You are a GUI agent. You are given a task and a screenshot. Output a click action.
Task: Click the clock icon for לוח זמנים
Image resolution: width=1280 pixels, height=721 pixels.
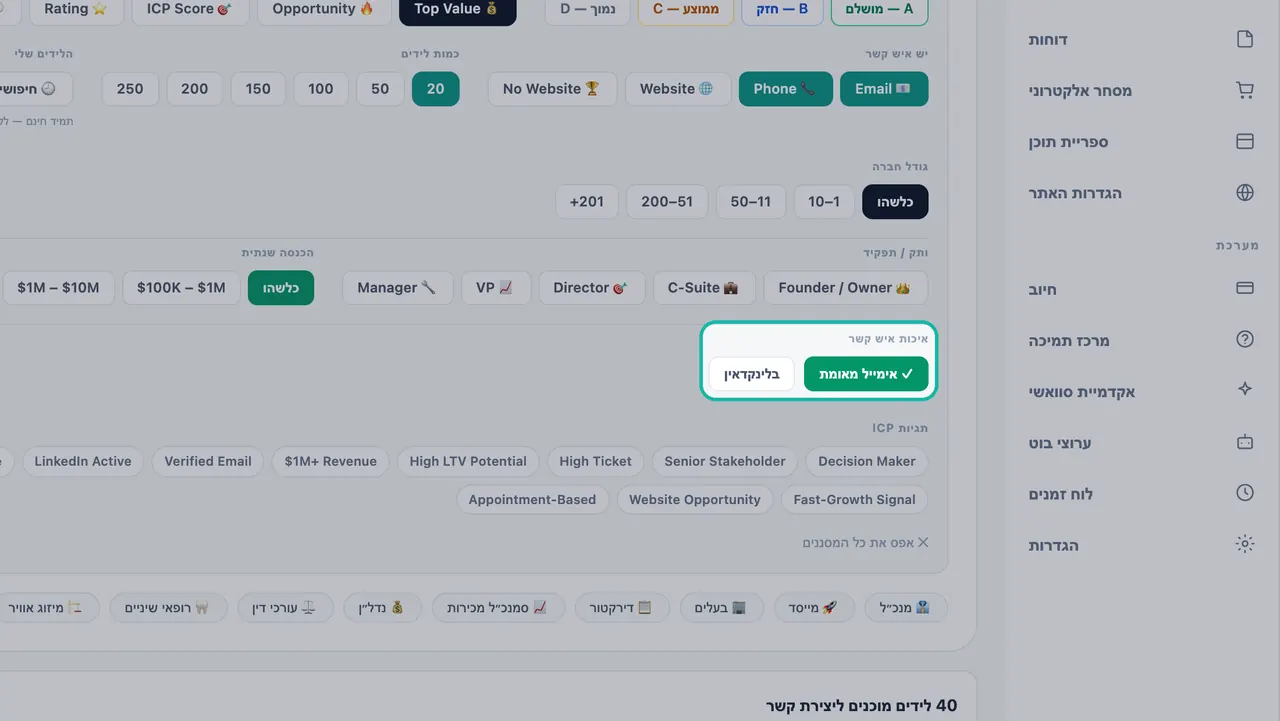pos(1245,492)
